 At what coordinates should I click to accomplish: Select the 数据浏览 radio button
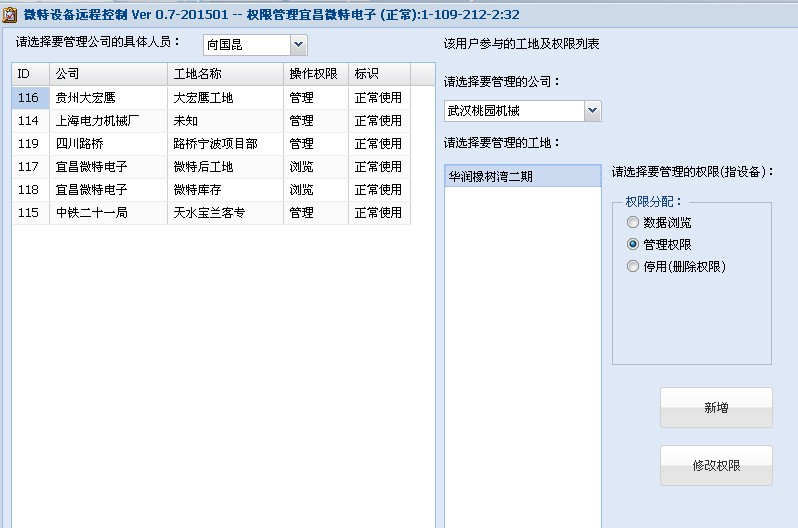pos(633,222)
